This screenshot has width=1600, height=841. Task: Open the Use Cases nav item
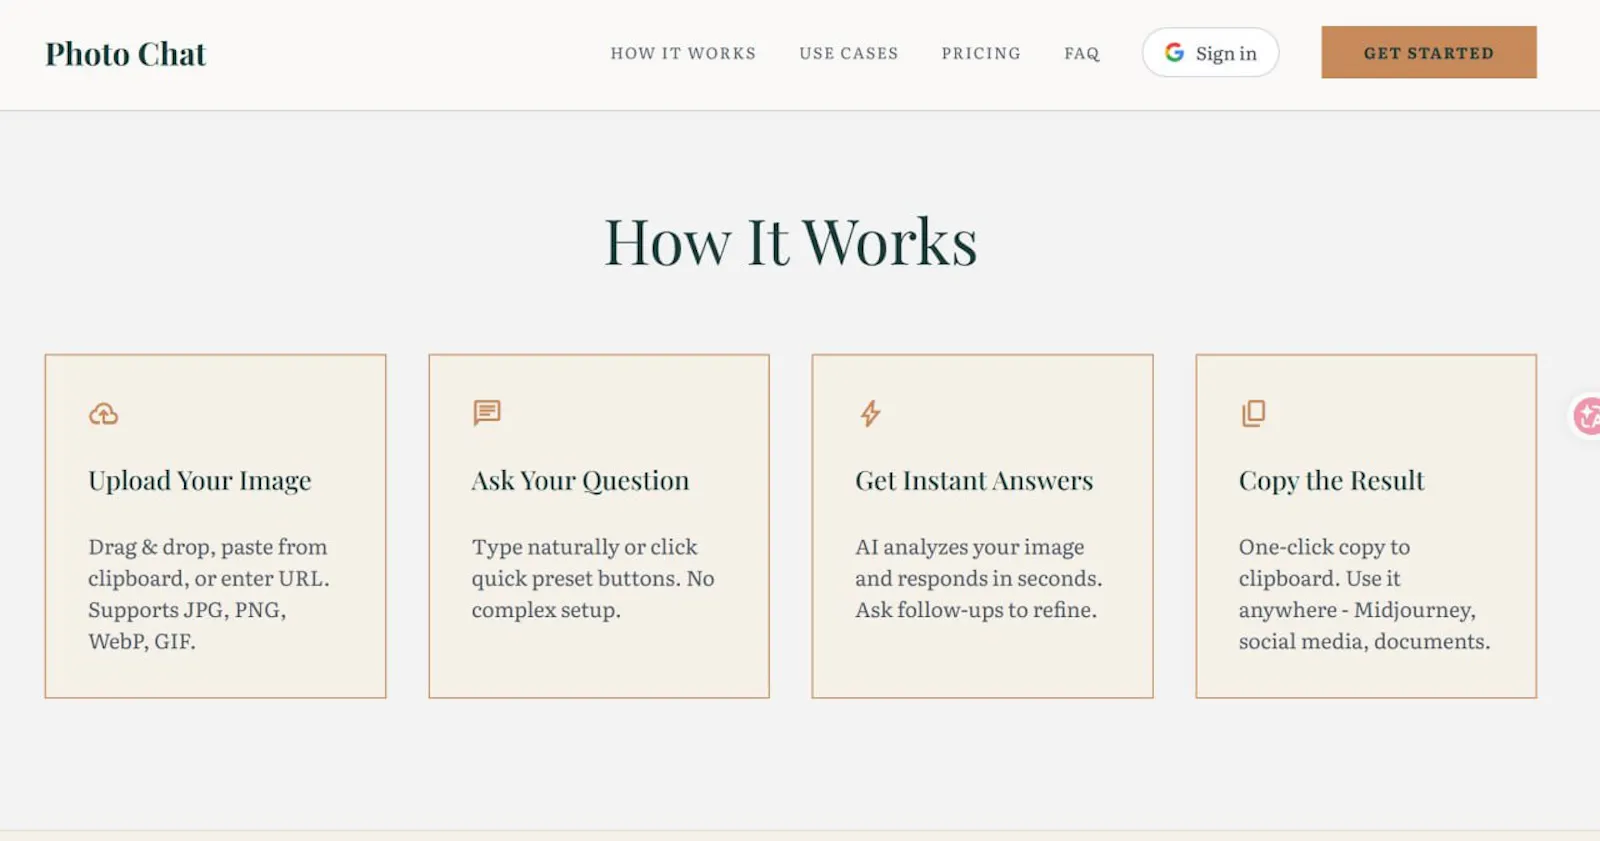[849, 53]
